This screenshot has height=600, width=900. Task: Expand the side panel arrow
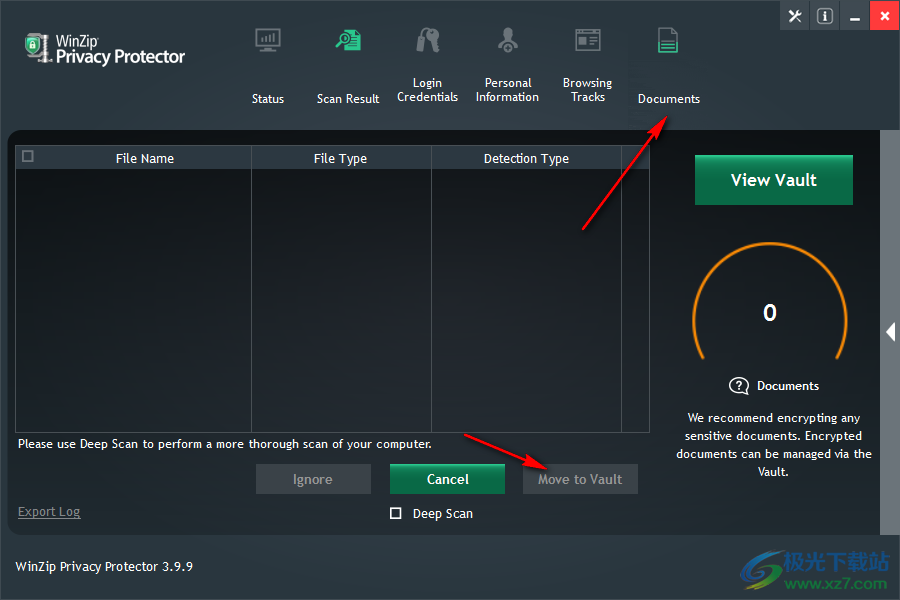(x=890, y=332)
